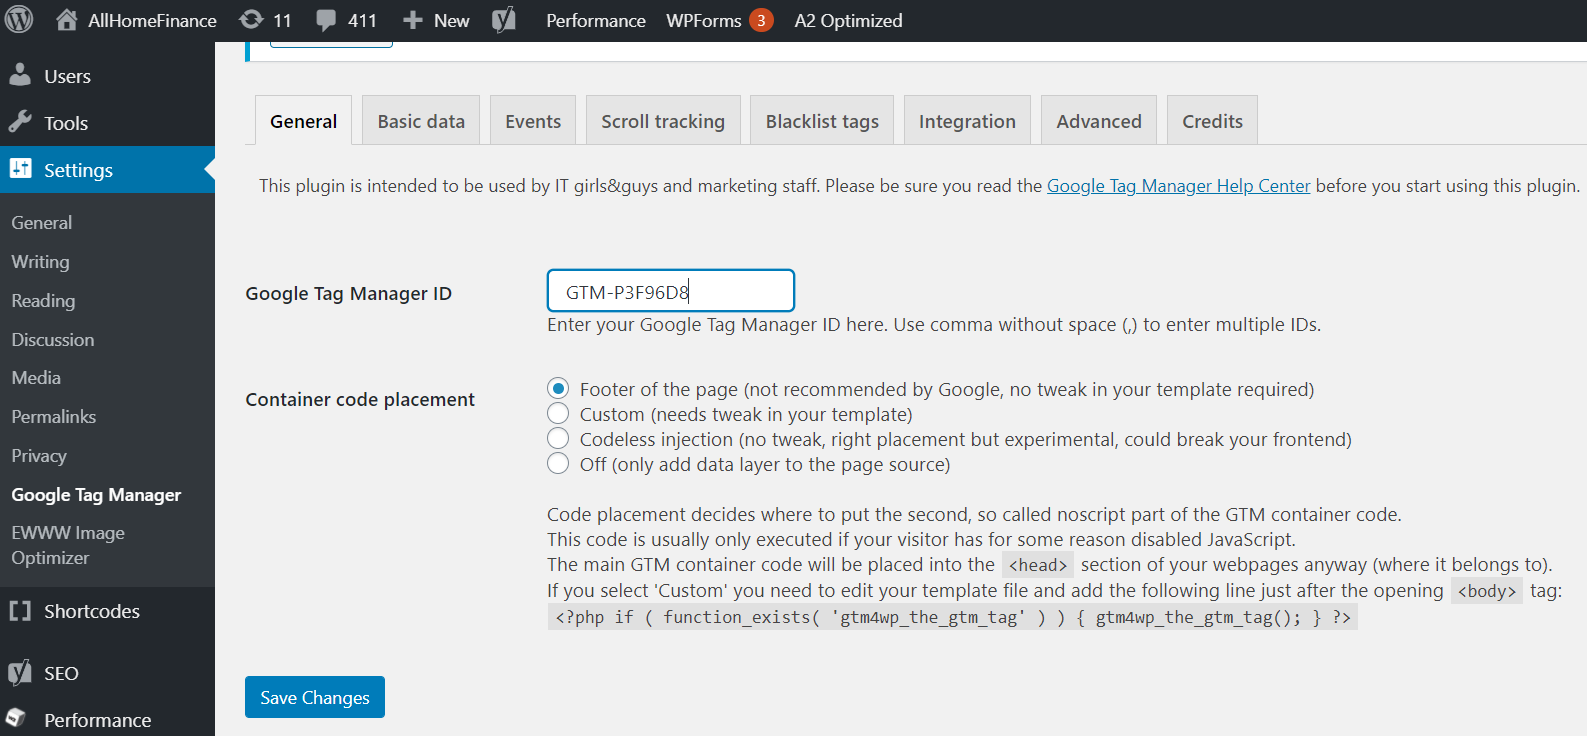Click the WordPress logo icon

click(19, 20)
